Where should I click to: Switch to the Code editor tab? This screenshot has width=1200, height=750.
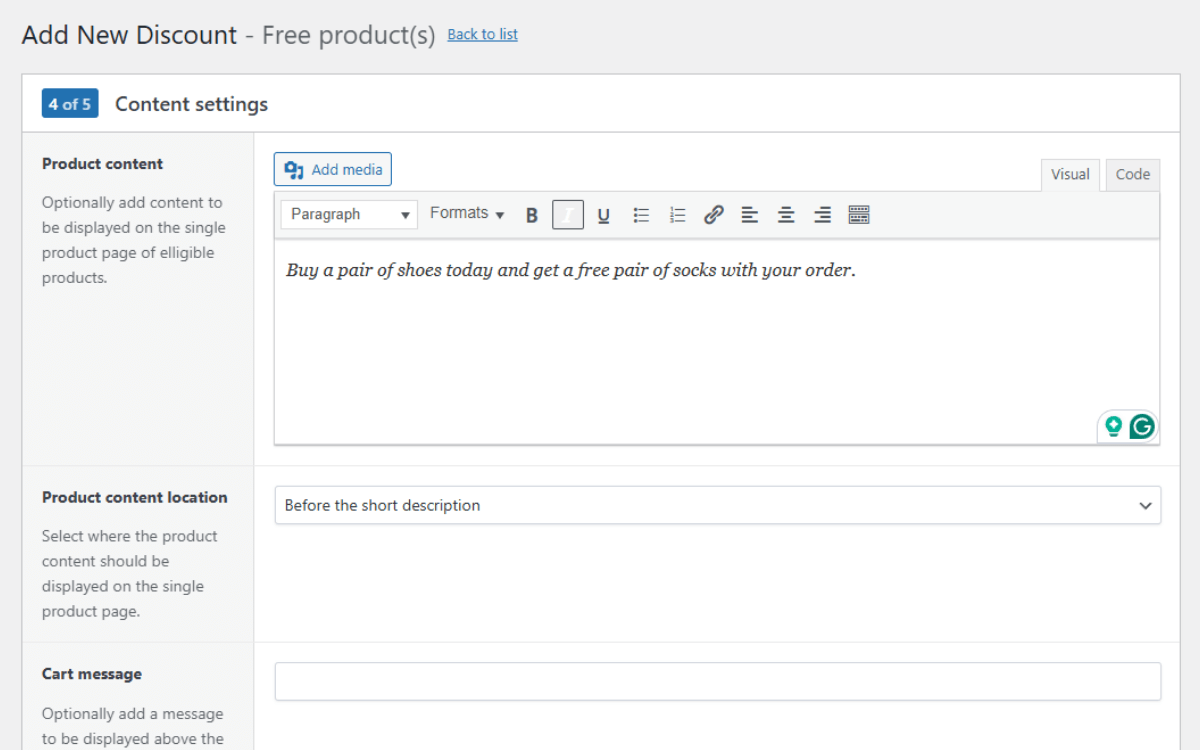[1132, 174]
